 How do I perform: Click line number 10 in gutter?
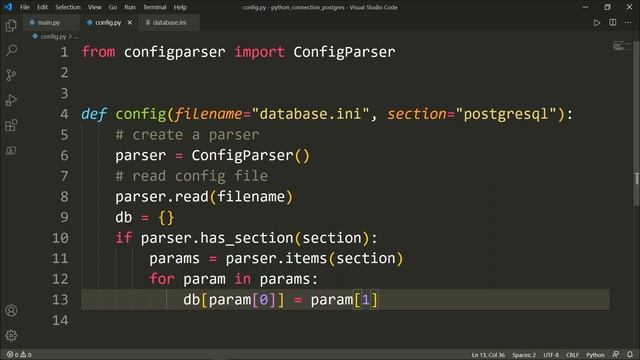60,238
